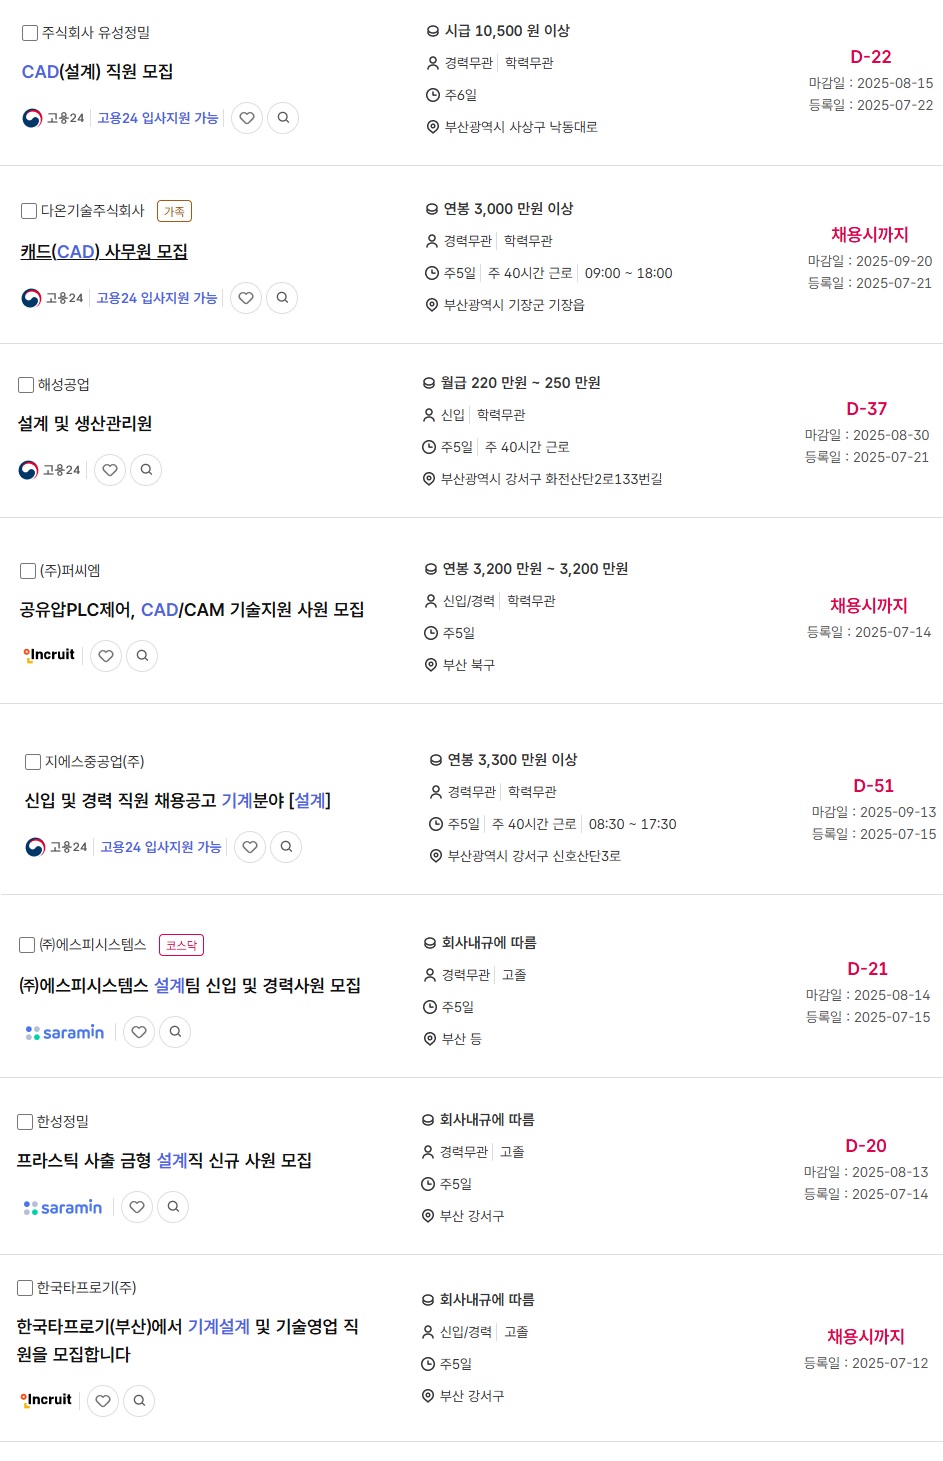Select the 해성공업 checkbox
The width and height of the screenshot is (943, 1461).
[x=26, y=385]
